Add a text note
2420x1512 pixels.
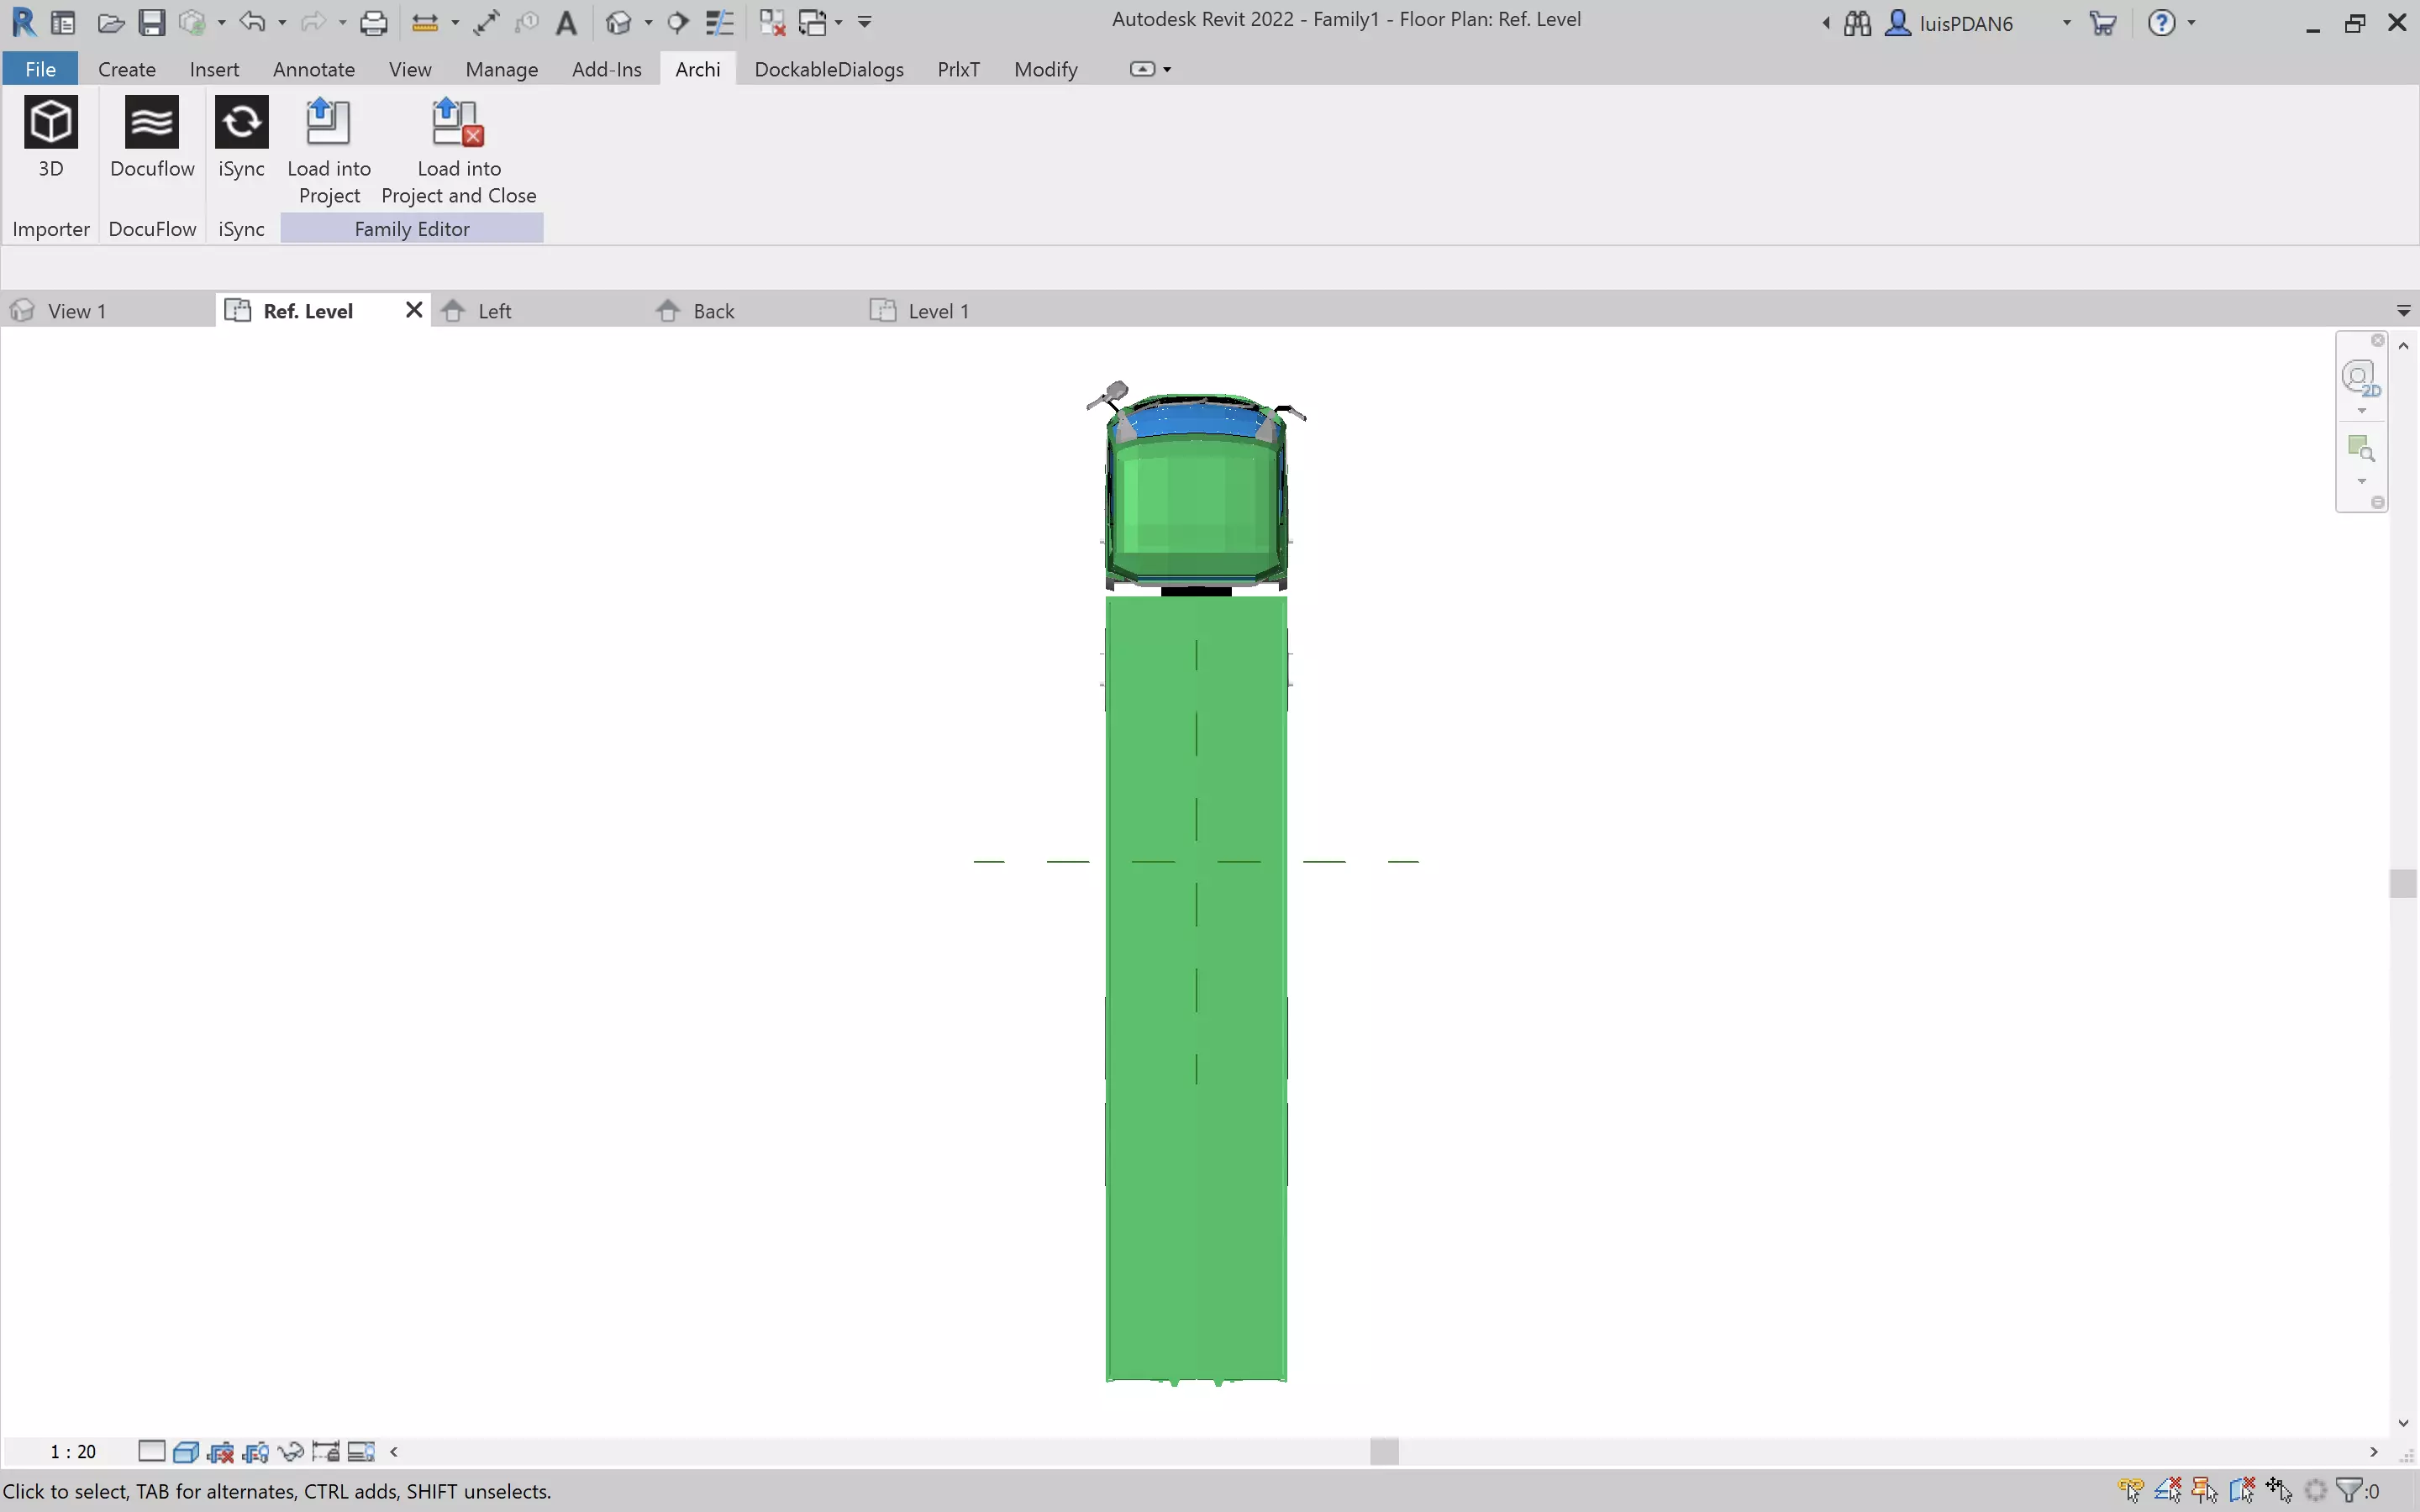[567, 22]
